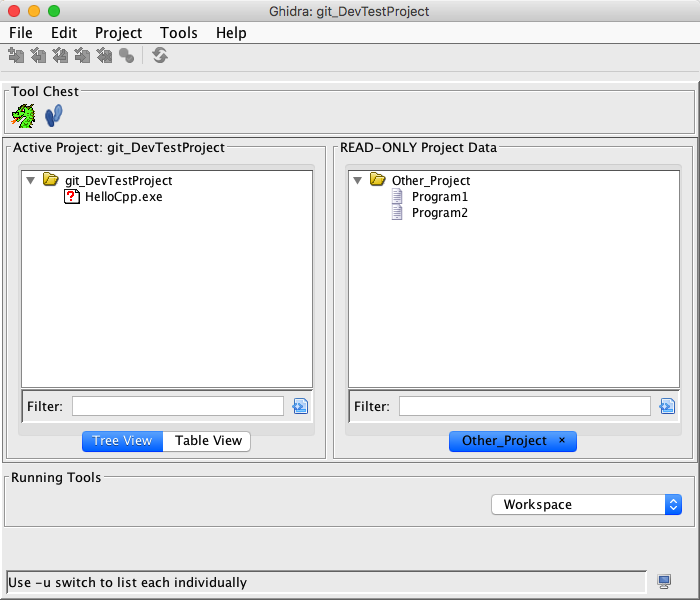Launch the Version Tracking footprints tool
This screenshot has width=700, height=600.
pos(54,116)
